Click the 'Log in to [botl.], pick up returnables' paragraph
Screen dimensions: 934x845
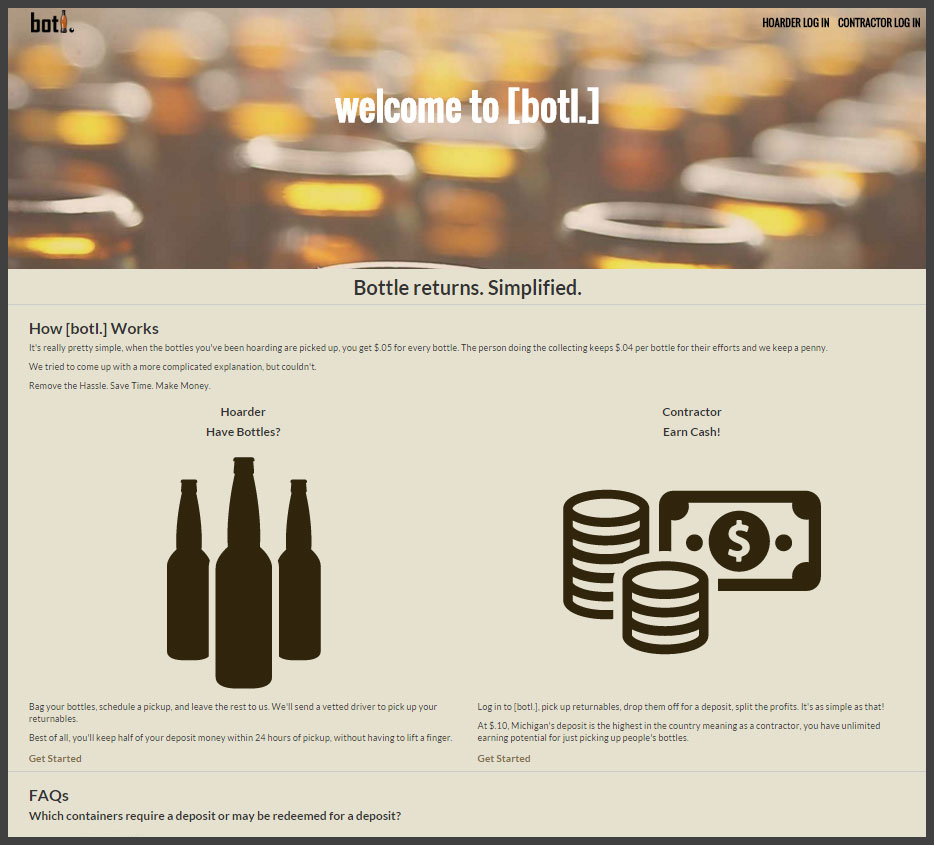tap(681, 707)
